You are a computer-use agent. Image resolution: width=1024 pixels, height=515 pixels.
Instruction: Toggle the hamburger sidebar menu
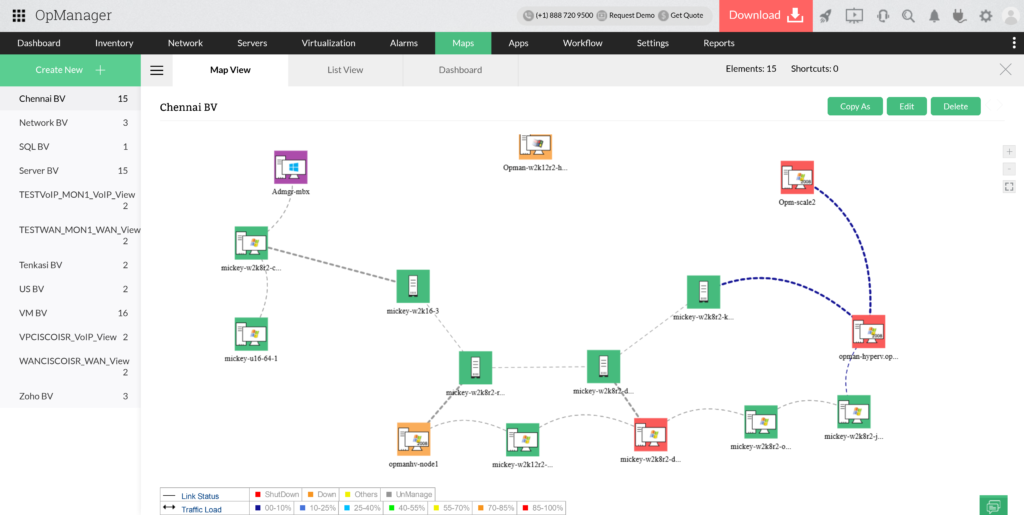(156, 70)
